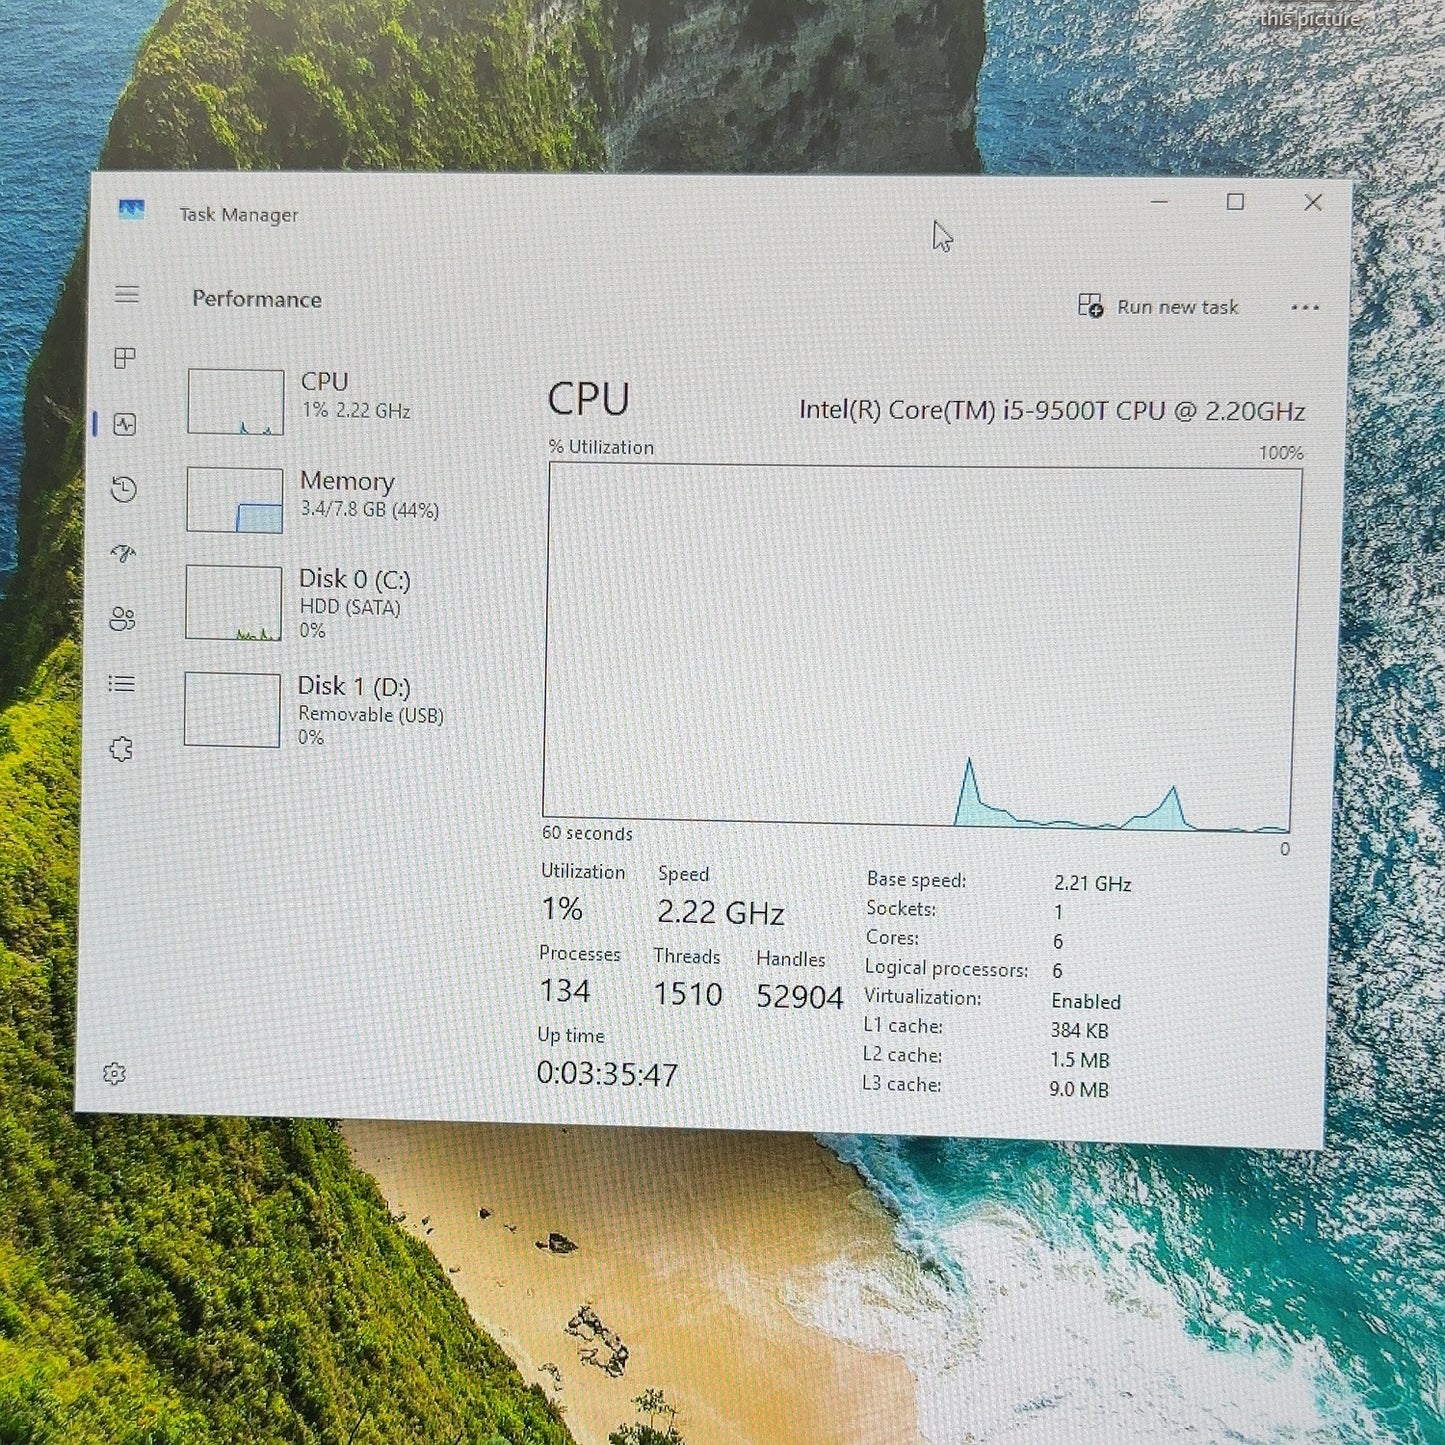Open the three-dots more options menu
1445x1445 pixels.
click(x=1305, y=308)
